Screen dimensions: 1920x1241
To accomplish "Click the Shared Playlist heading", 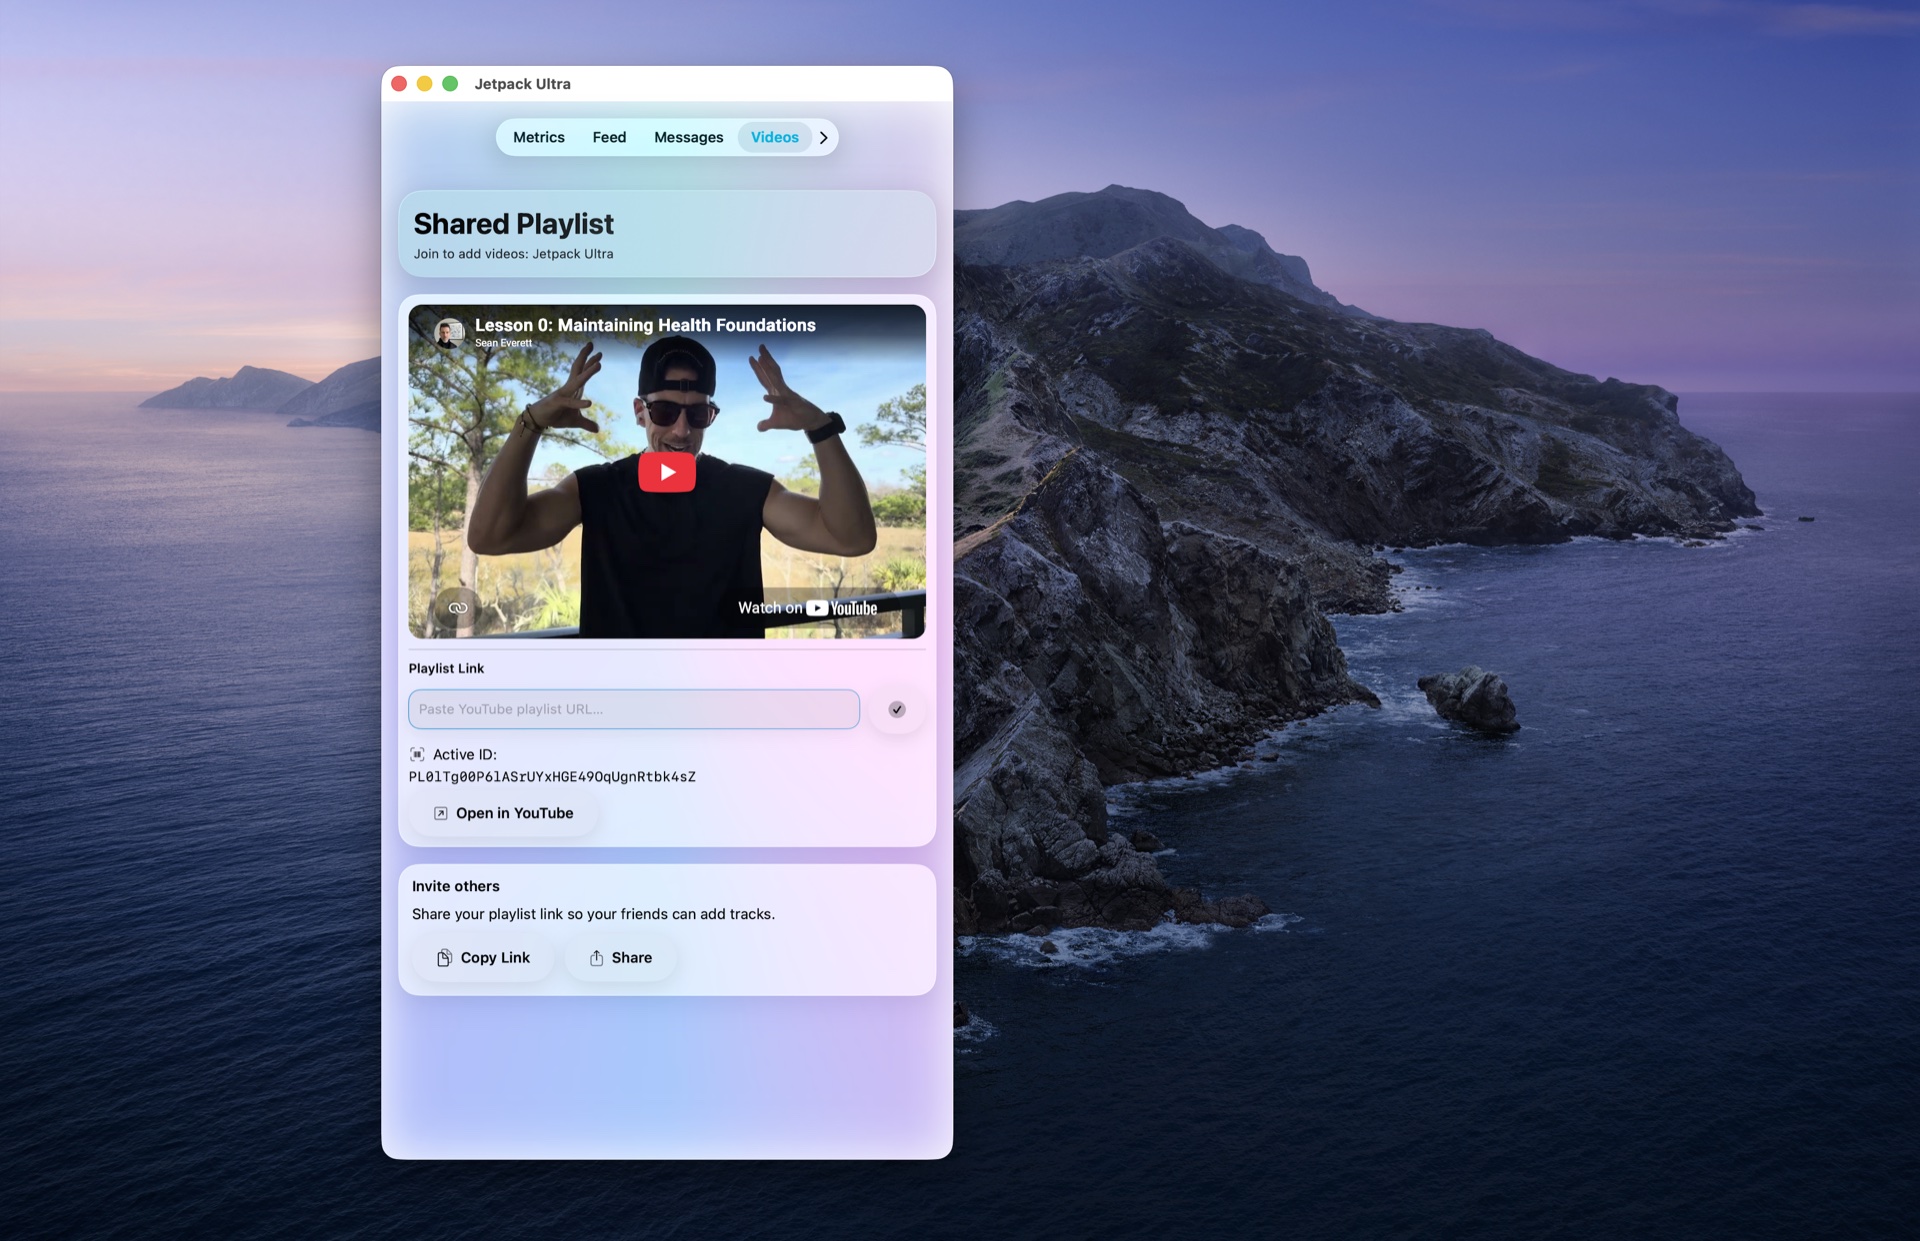I will click(x=513, y=224).
